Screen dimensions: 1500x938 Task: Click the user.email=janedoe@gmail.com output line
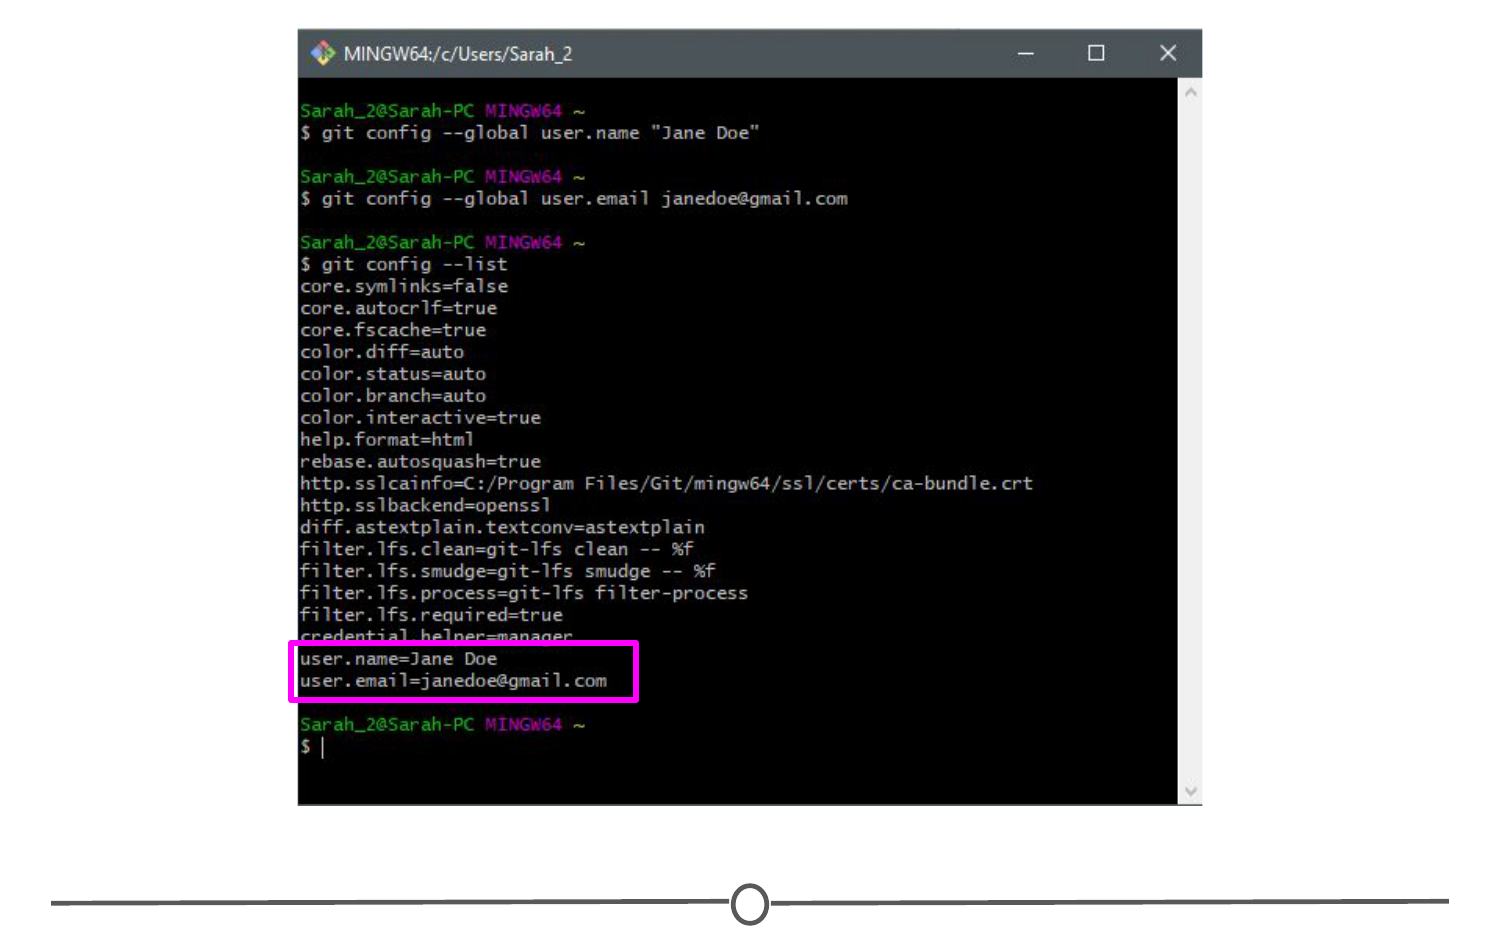(453, 681)
